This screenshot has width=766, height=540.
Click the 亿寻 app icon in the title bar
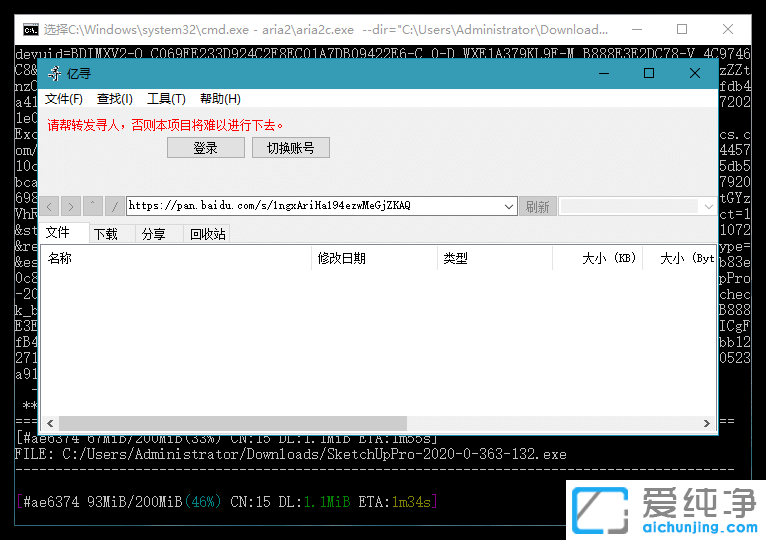click(x=54, y=74)
